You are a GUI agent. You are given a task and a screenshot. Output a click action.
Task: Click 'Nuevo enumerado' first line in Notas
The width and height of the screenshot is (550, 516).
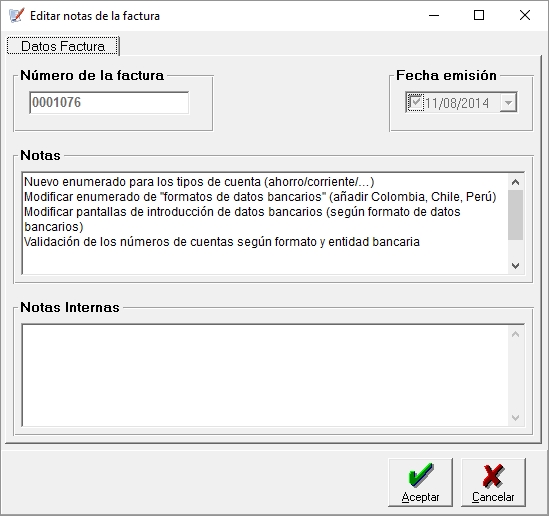pyautogui.click(x=199, y=182)
